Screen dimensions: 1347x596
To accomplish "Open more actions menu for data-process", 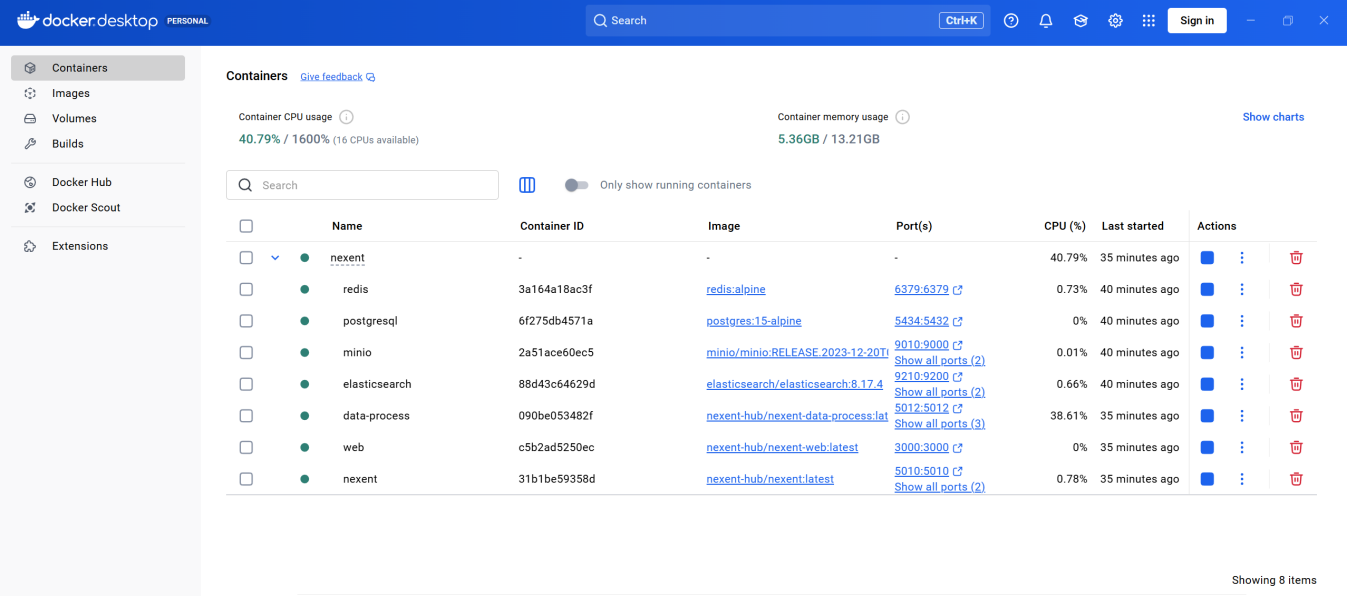I will [1242, 416].
